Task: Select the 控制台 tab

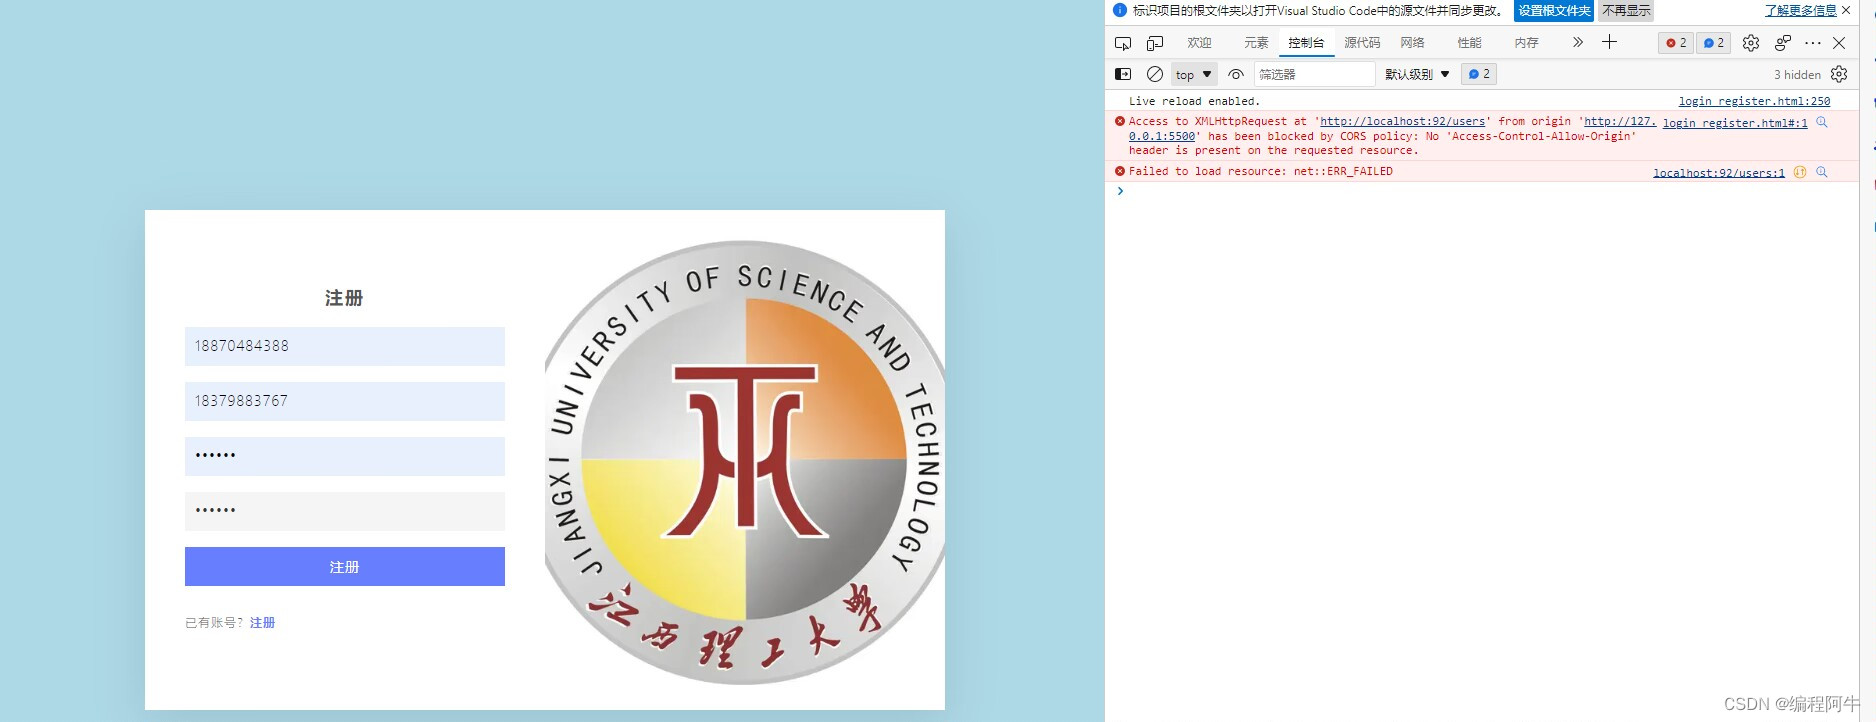Action: [x=1306, y=43]
